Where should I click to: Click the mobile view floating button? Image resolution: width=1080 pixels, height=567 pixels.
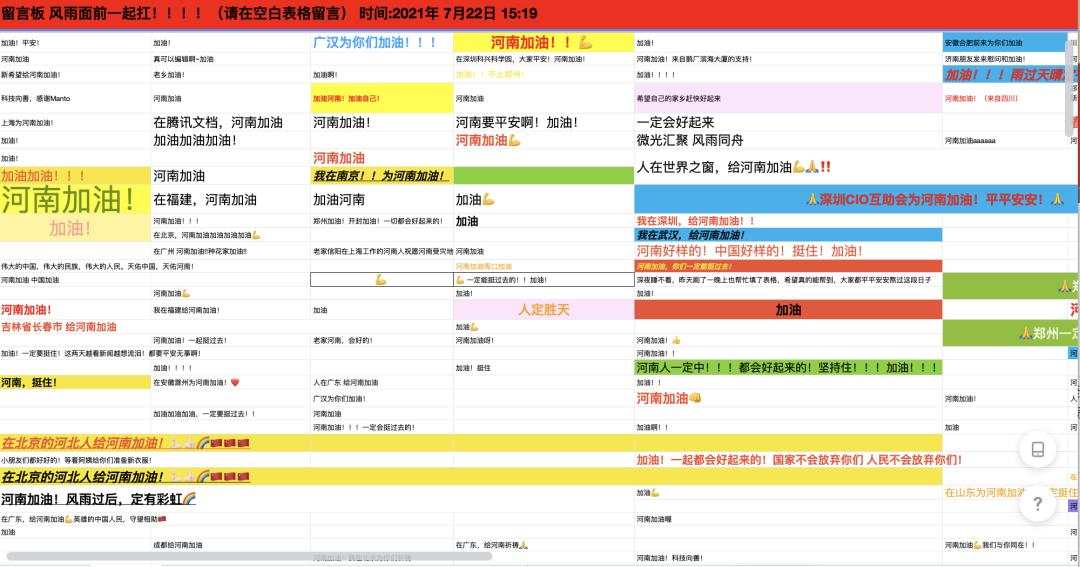coord(1038,450)
